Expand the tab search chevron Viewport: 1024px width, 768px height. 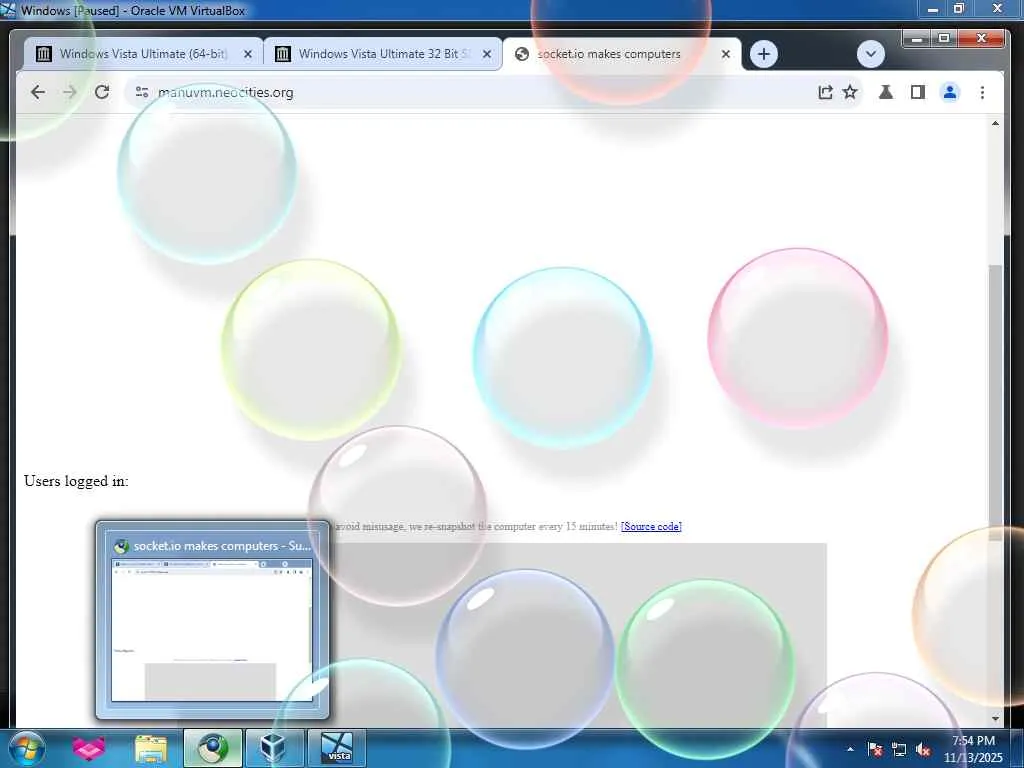coord(871,54)
